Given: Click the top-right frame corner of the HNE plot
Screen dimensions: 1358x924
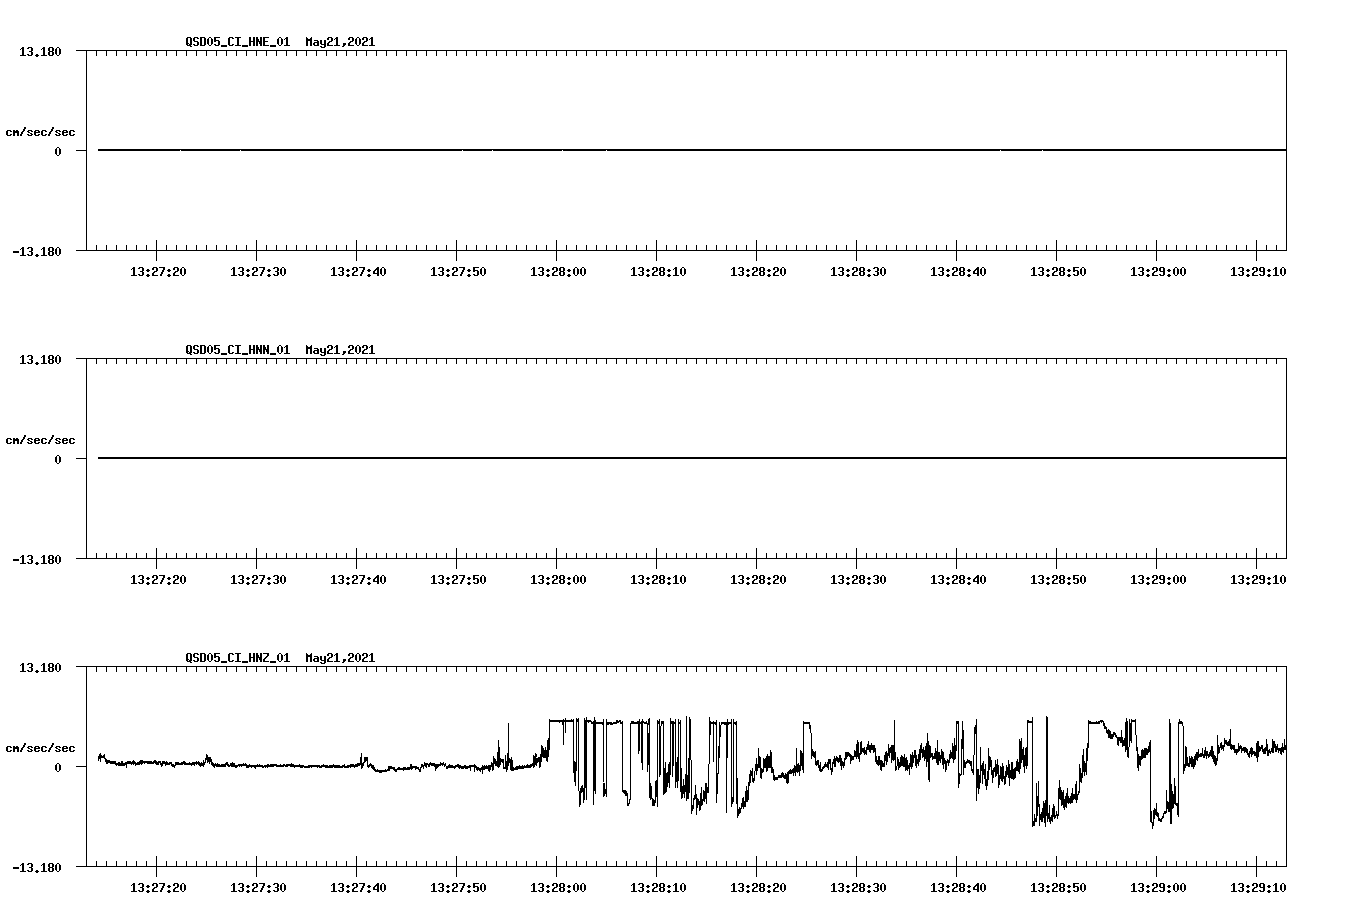Looking at the screenshot, I should point(1287,48).
